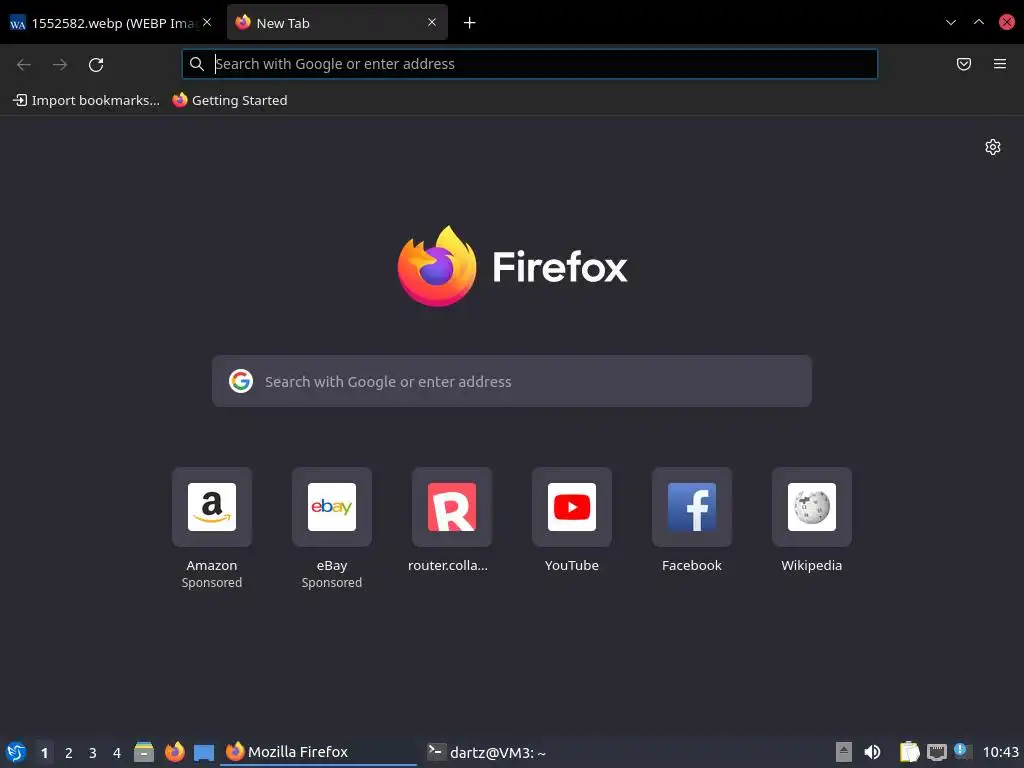Open the file manager from taskbar

tap(144, 752)
